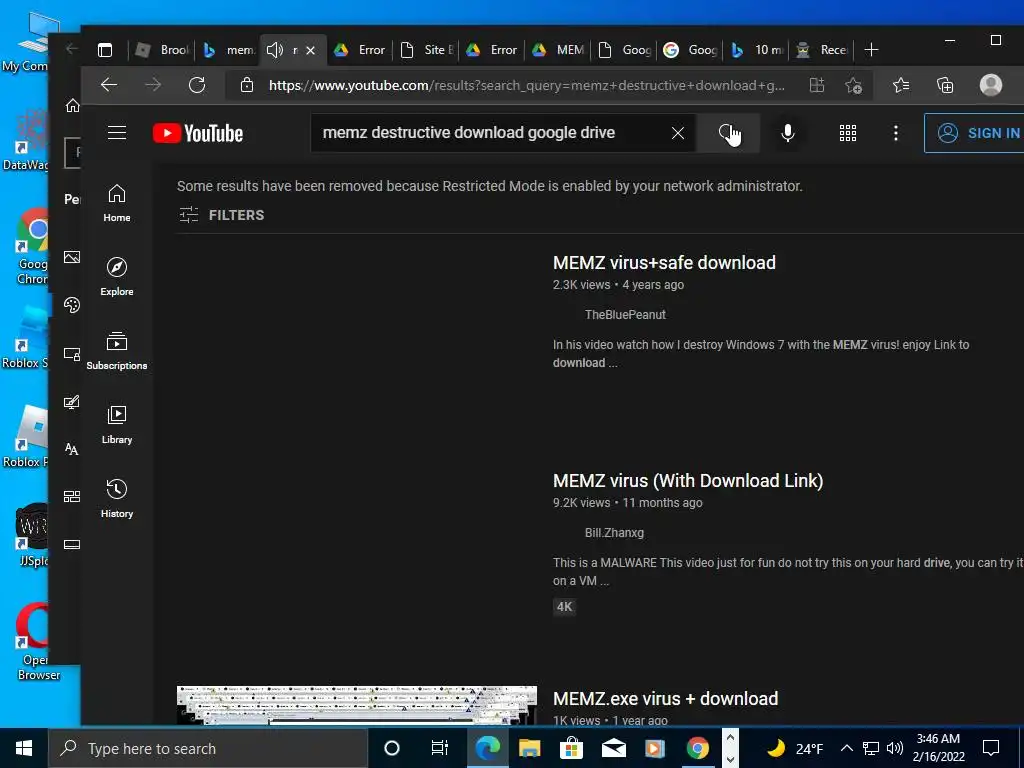Switch to the Drive 'MEM' tab
The image size is (1024, 768).
557,50
